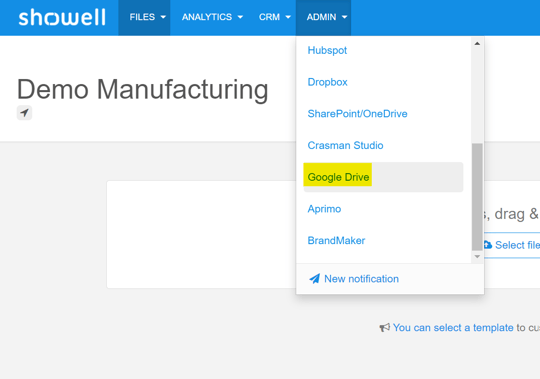Open the 'You can select a template' link
540x379 pixels.
(x=453, y=328)
